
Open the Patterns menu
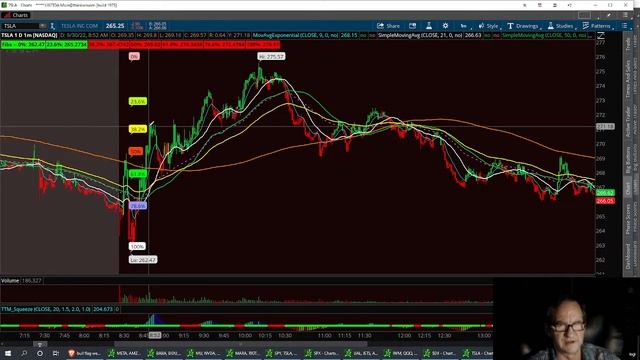pyautogui.click(x=597, y=26)
